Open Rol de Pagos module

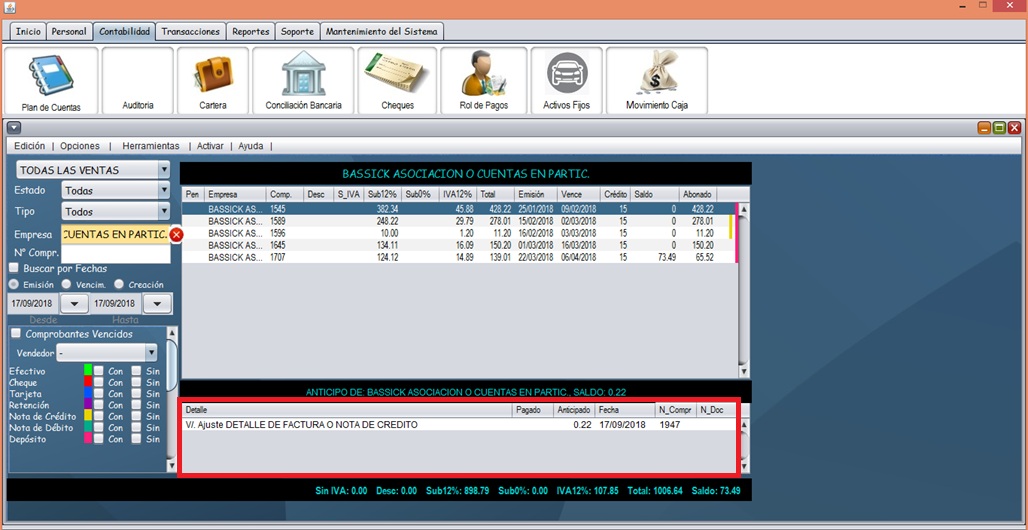(x=484, y=80)
